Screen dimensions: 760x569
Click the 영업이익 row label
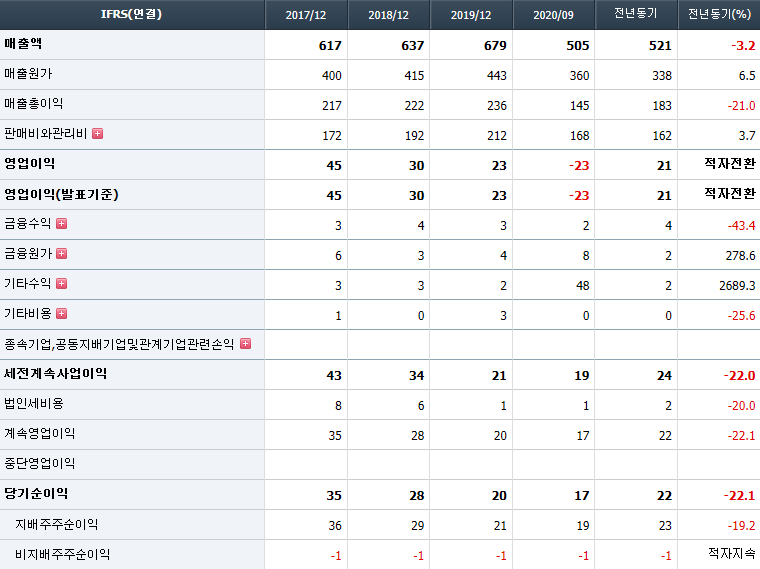[30, 163]
